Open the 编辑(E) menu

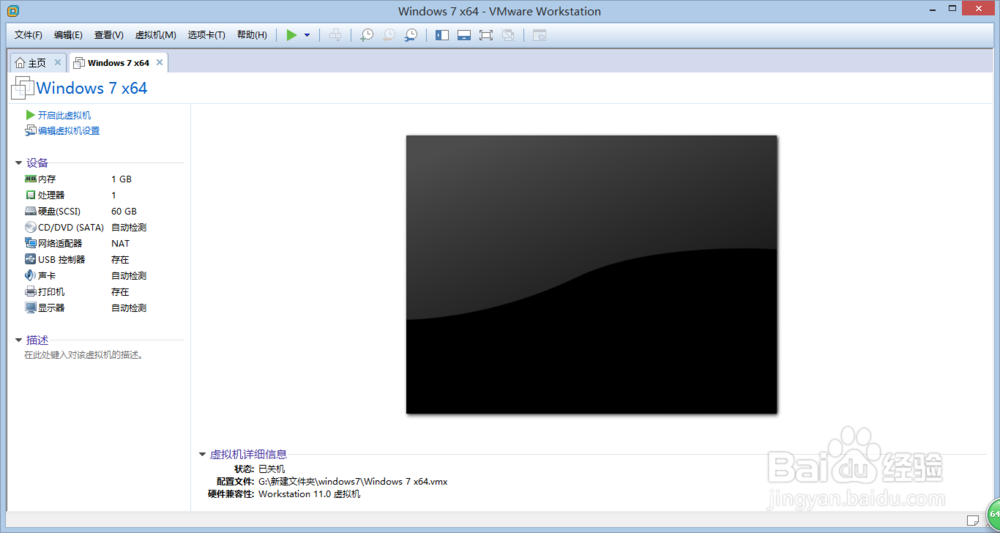[68, 35]
